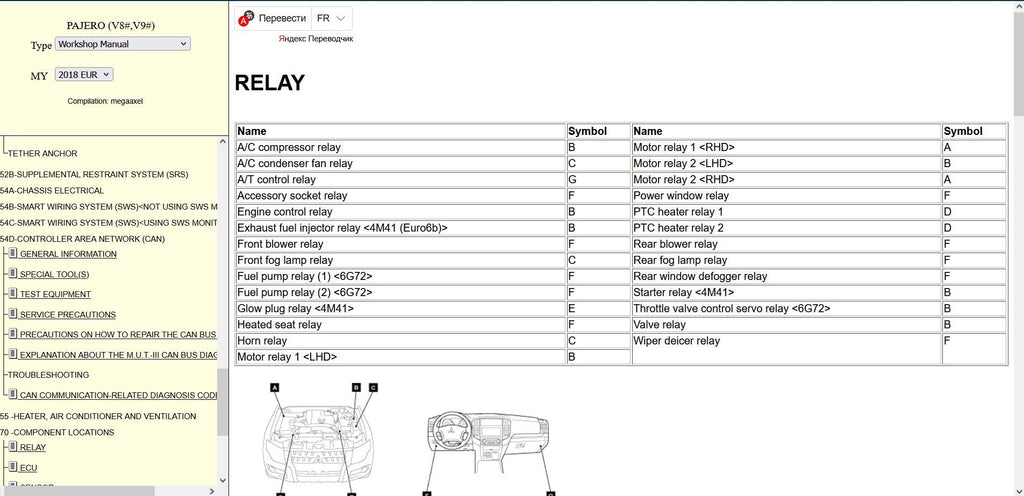Expand 54B-SMART WIRING SYSTEM not using SWS section
This screenshot has width=1024, height=496.
click(x=108, y=207)
